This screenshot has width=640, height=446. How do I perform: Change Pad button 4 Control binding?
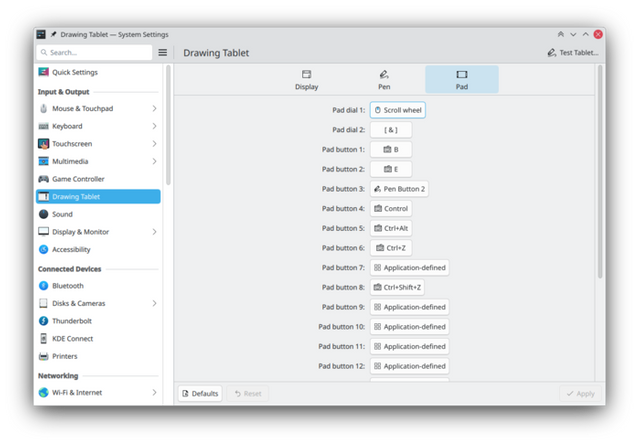(391, 209)
